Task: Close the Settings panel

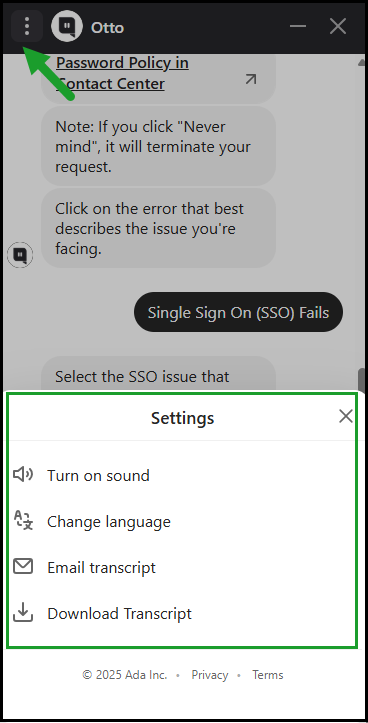Action: [345, 416]
